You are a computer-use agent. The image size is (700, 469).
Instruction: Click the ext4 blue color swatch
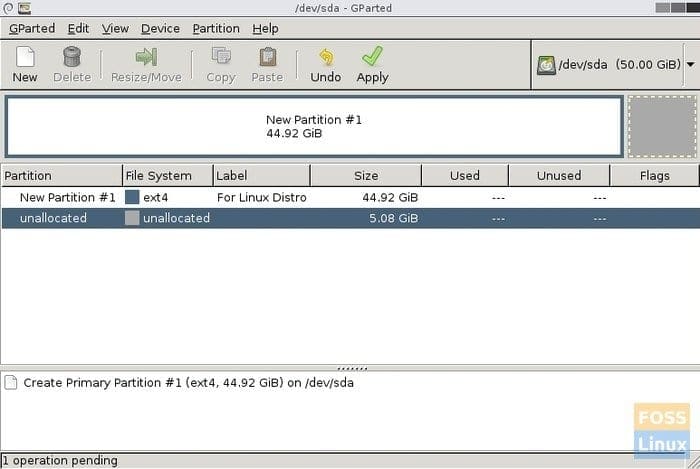[132, 197]
